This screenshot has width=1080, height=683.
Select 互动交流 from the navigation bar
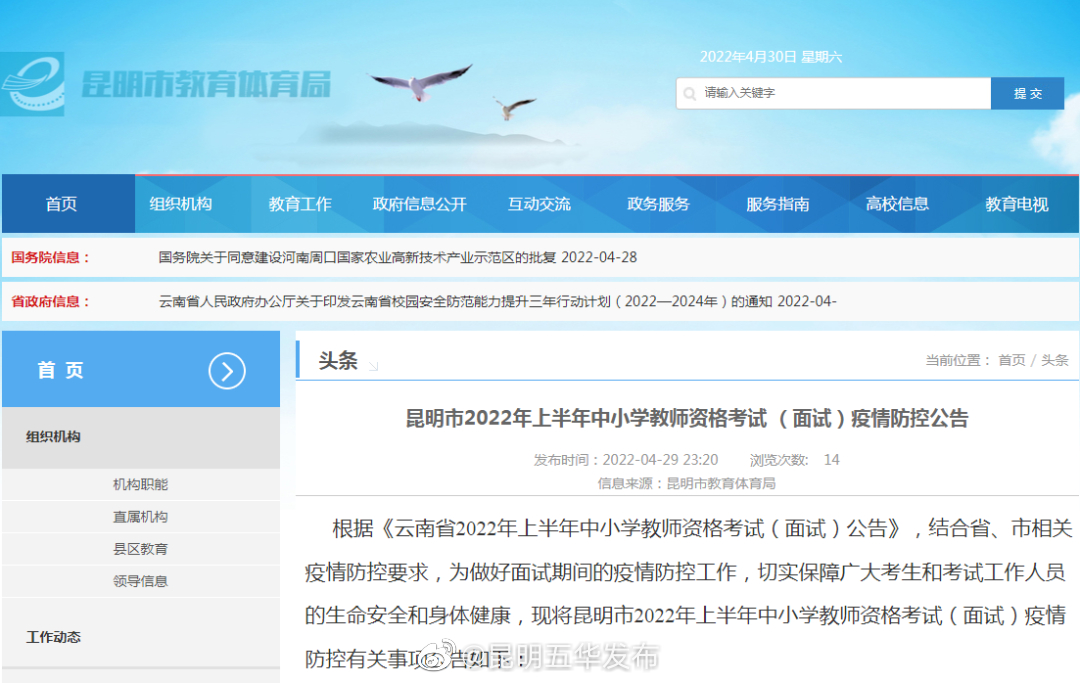coord(539,203)
